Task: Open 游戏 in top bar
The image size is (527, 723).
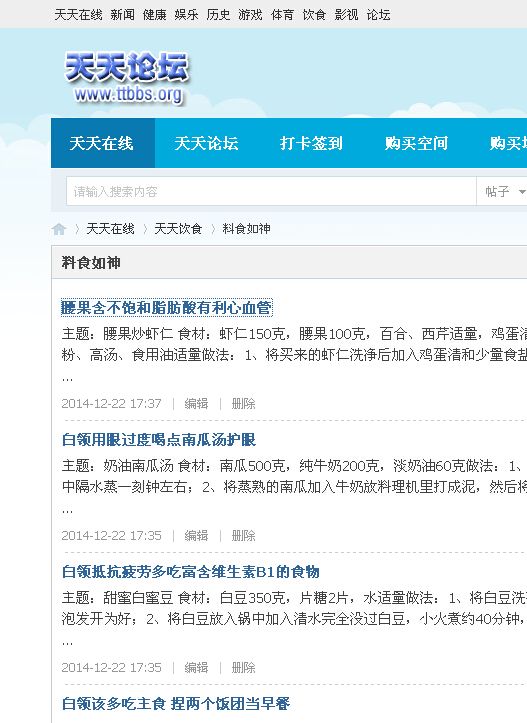Action: (250, 15)
